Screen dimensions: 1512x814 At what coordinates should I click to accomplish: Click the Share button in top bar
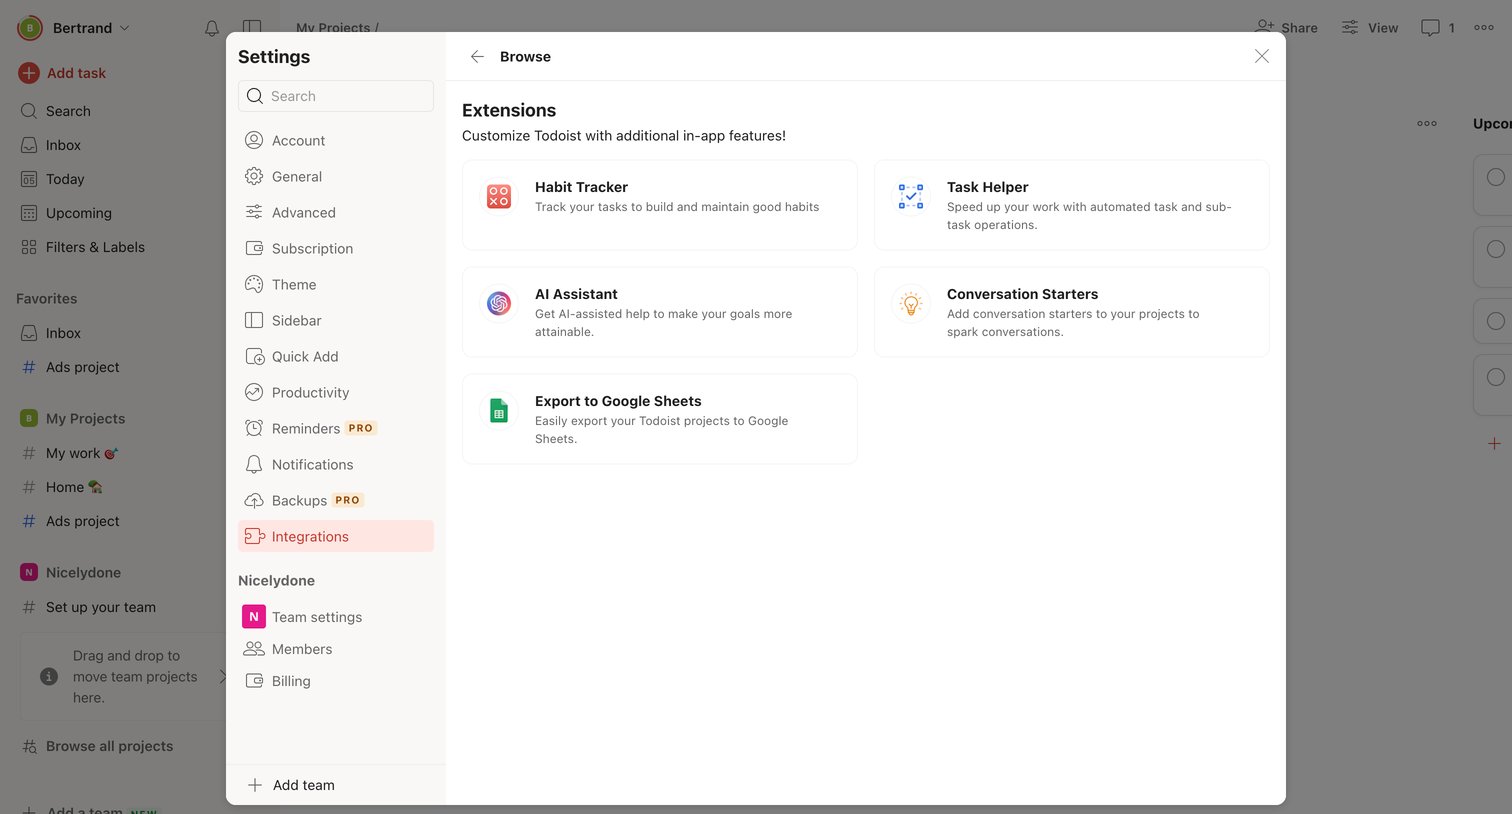pos(1287,28)
